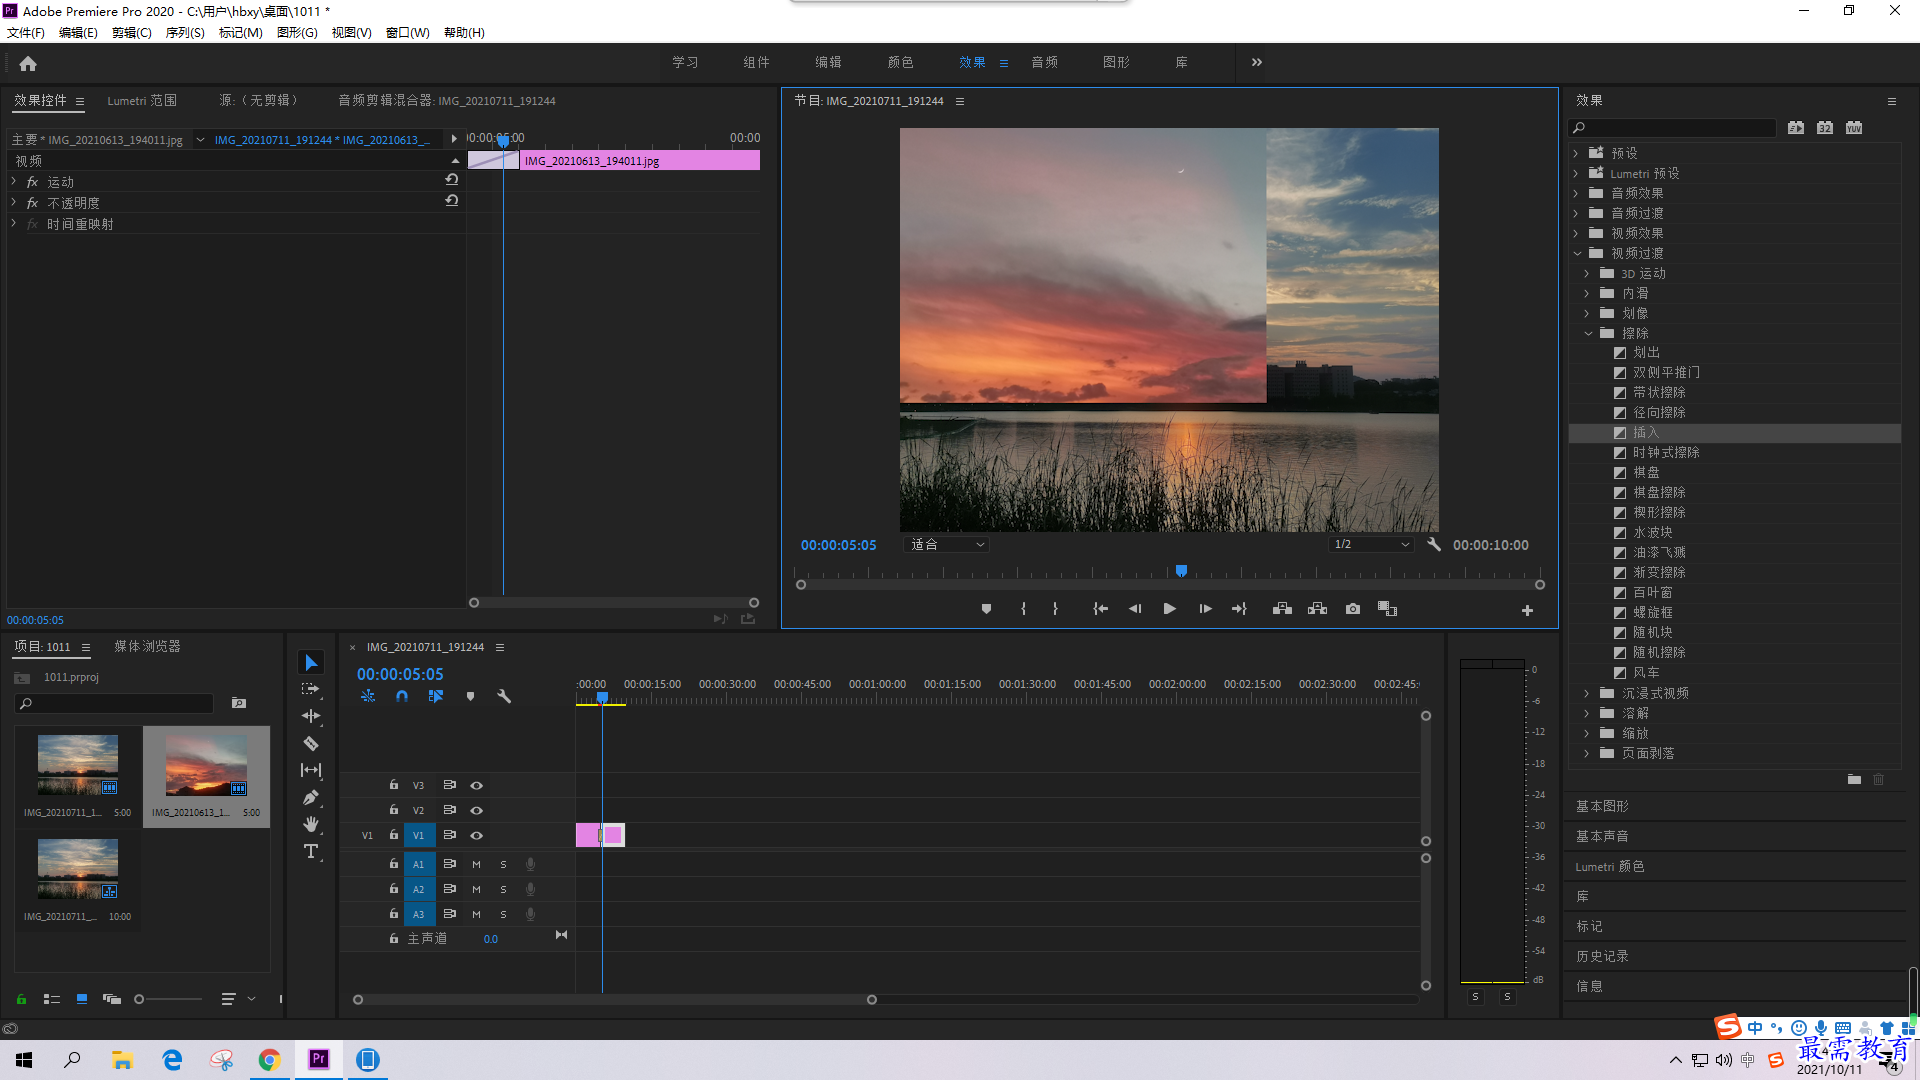1920x1080 pixels.
Task: Select the Slip tool
Action: 311,770
